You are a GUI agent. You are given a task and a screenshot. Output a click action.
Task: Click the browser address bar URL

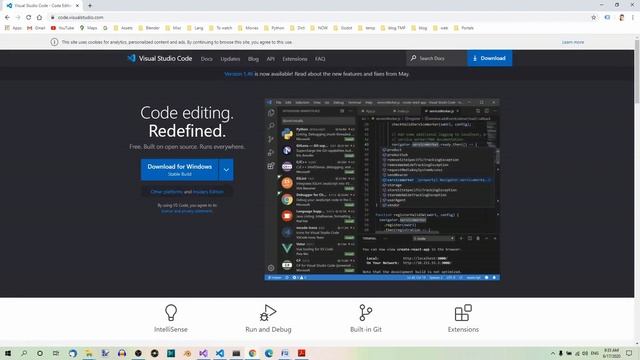pyautogui.click(x=80, y=18)
